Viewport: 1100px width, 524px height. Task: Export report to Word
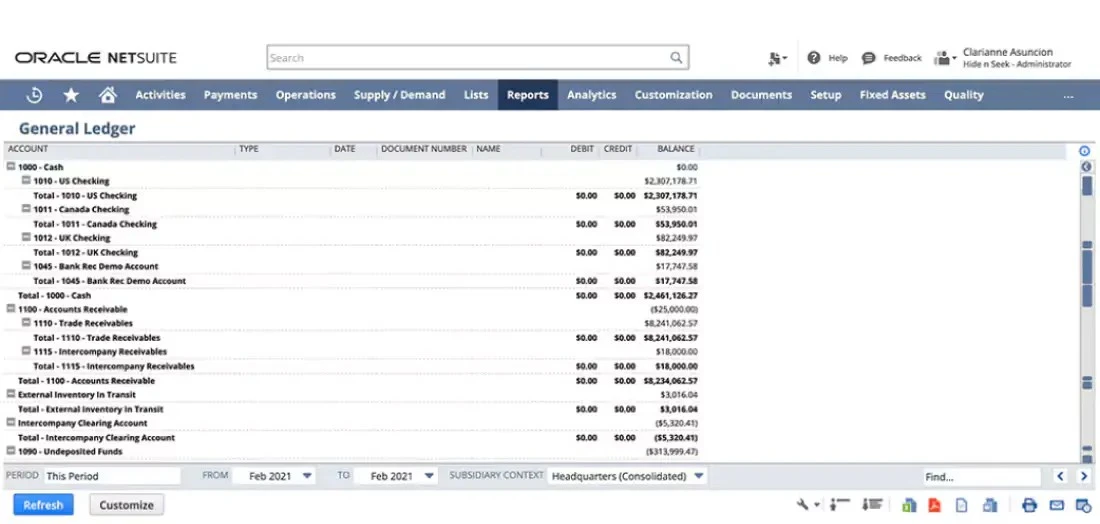coord(990,504)
